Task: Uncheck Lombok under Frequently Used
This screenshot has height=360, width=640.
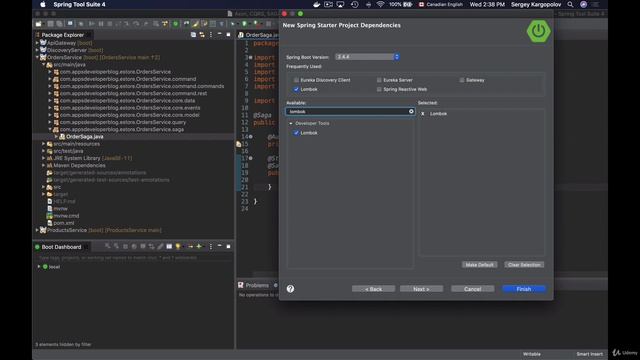Action: (x=296, y=89)
